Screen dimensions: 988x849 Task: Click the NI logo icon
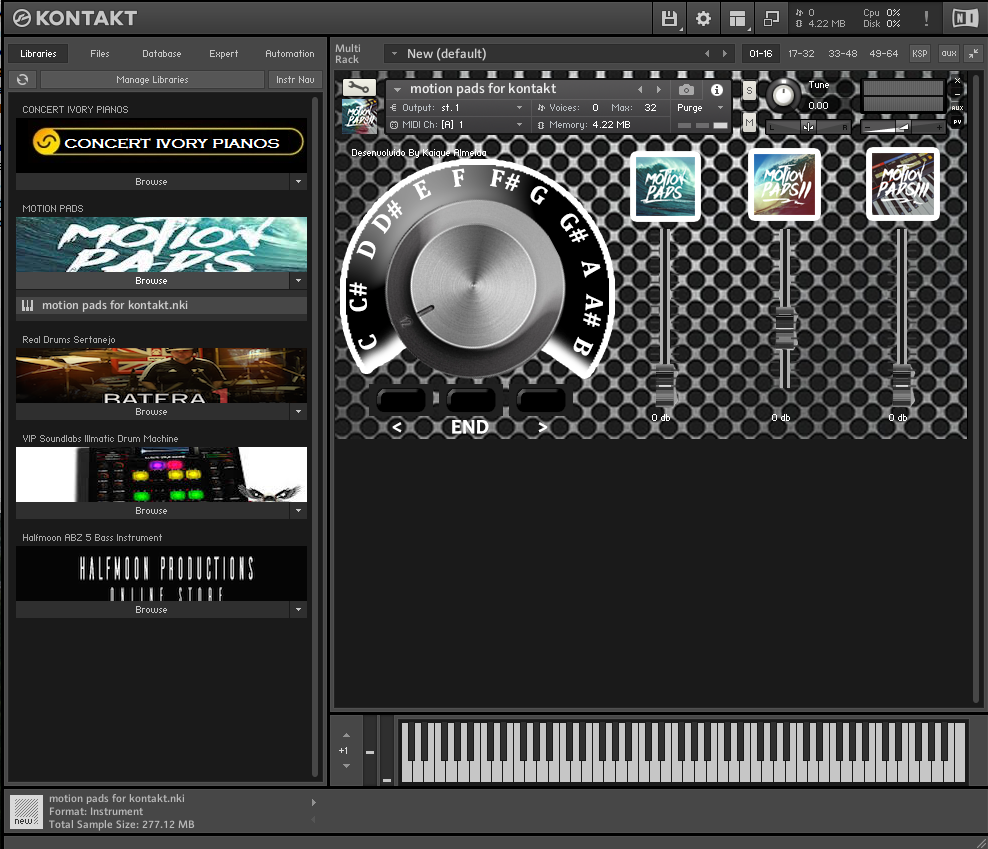(x=965, y=18)
